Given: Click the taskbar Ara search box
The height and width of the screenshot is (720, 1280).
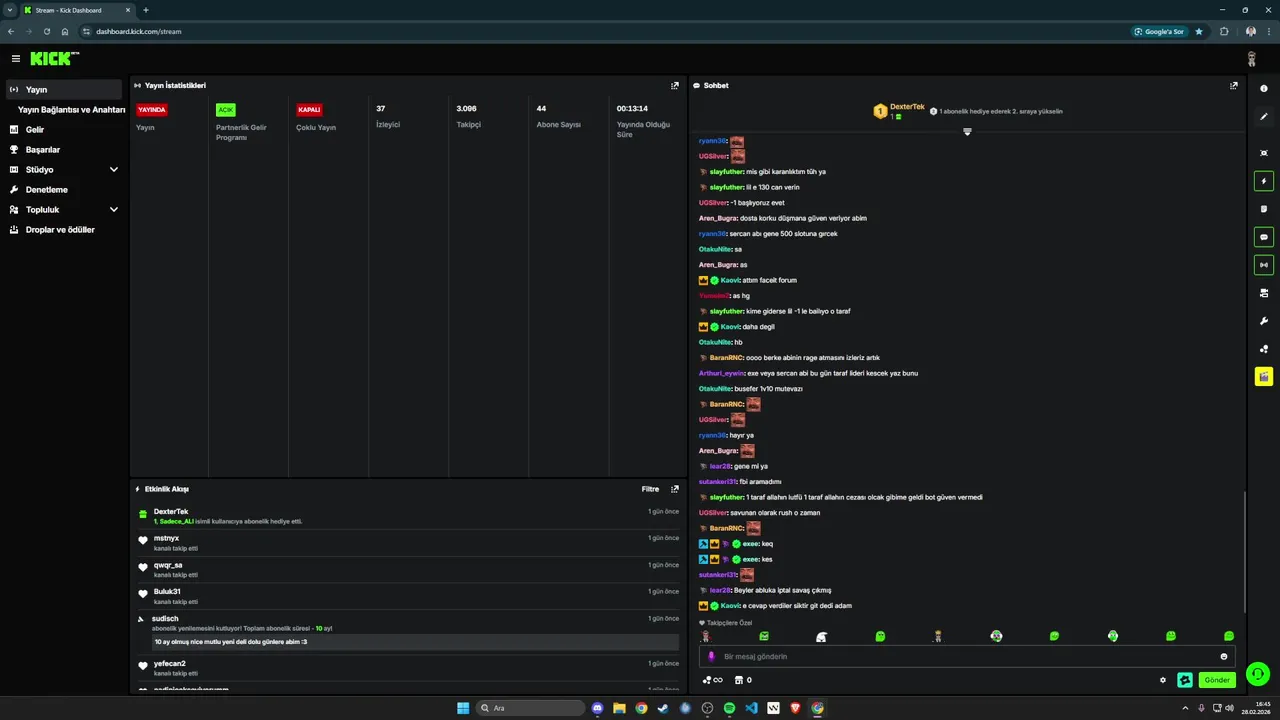Looking at the screenshot, I should pos(529,708).
